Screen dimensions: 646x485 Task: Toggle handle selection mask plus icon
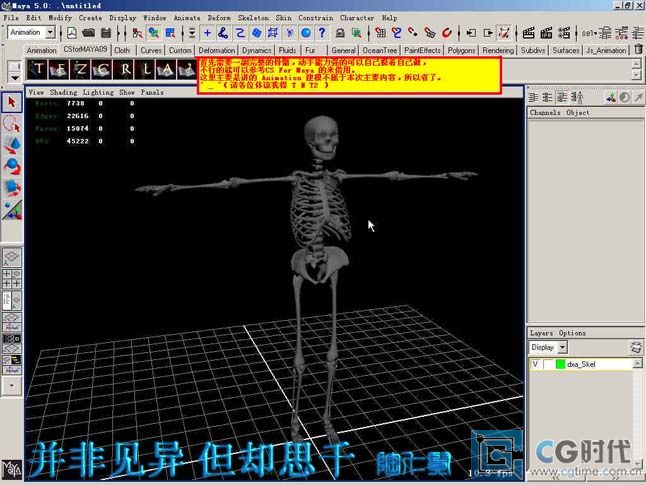[x=207, y=33]
